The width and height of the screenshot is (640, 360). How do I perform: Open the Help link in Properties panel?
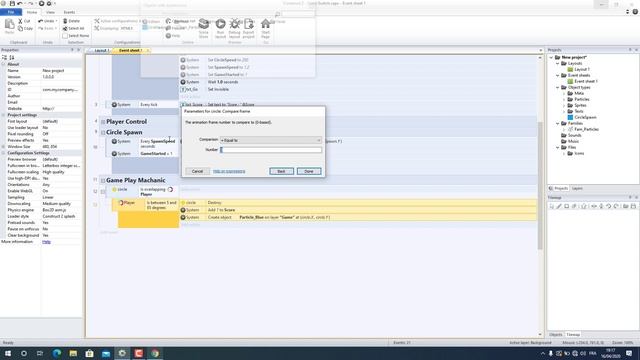[47, 242]
